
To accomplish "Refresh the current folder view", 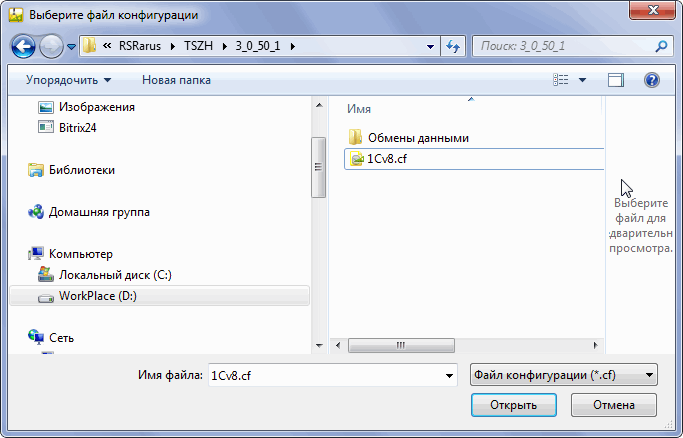I will [x=453, y=46].
